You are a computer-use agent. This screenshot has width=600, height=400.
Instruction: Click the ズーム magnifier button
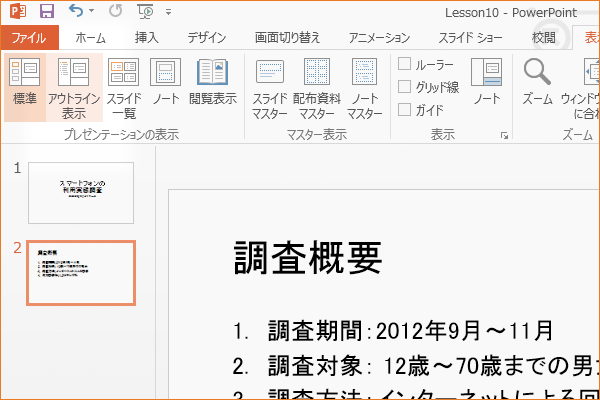[x=537, y=82]
